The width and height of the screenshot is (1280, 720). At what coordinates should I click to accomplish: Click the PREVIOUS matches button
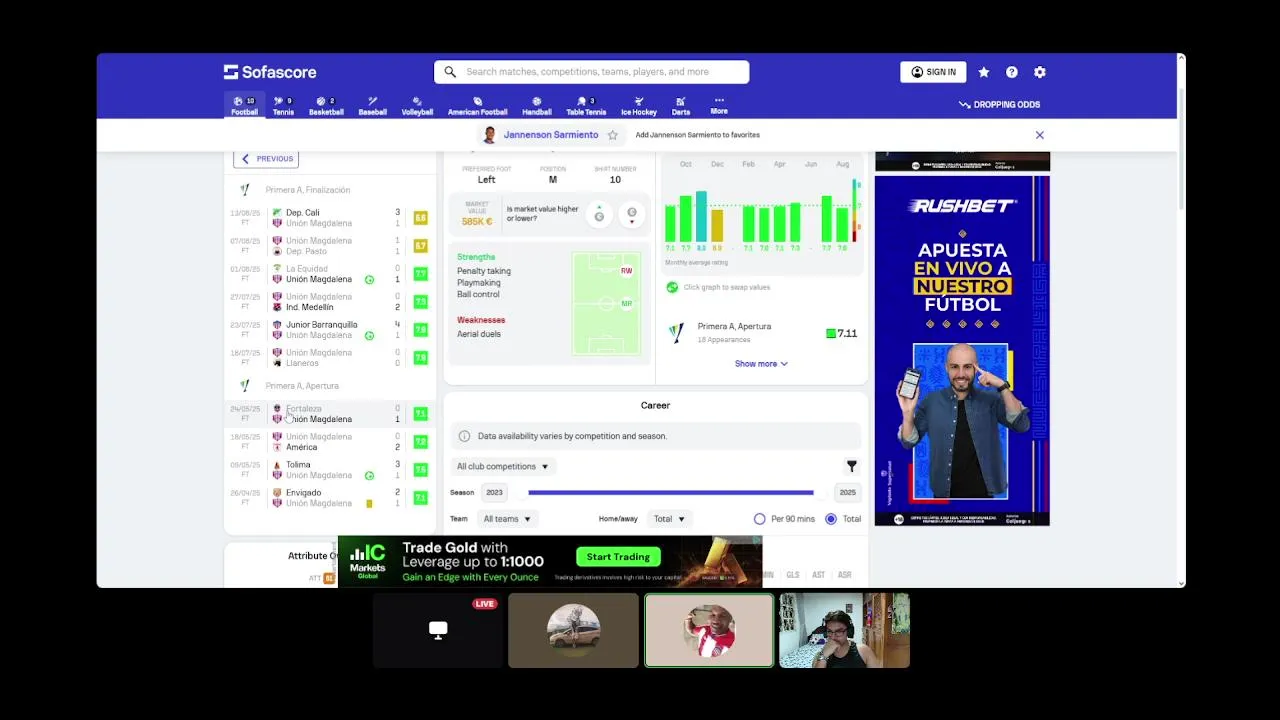pos(266,158)
